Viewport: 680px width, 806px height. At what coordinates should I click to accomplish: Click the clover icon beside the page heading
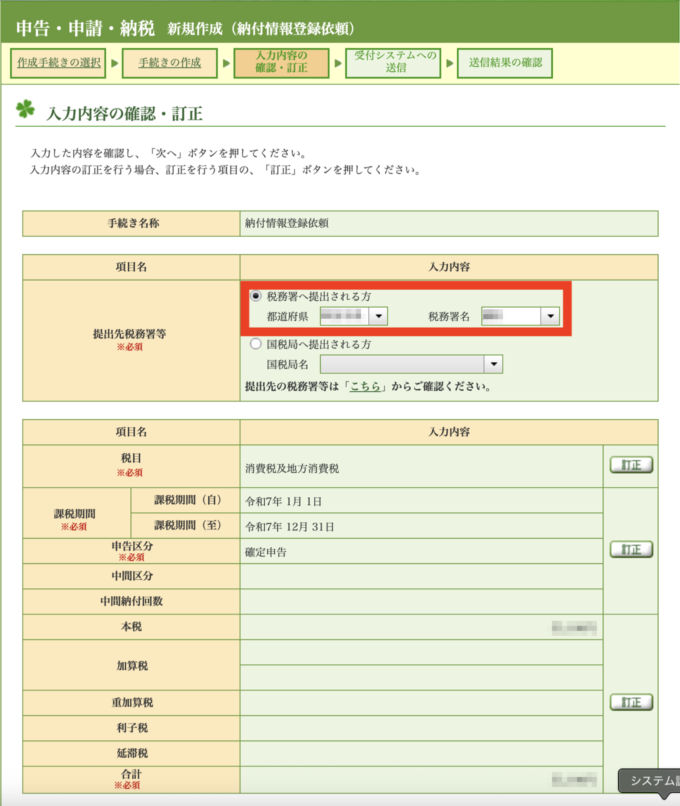click(25, 109)
